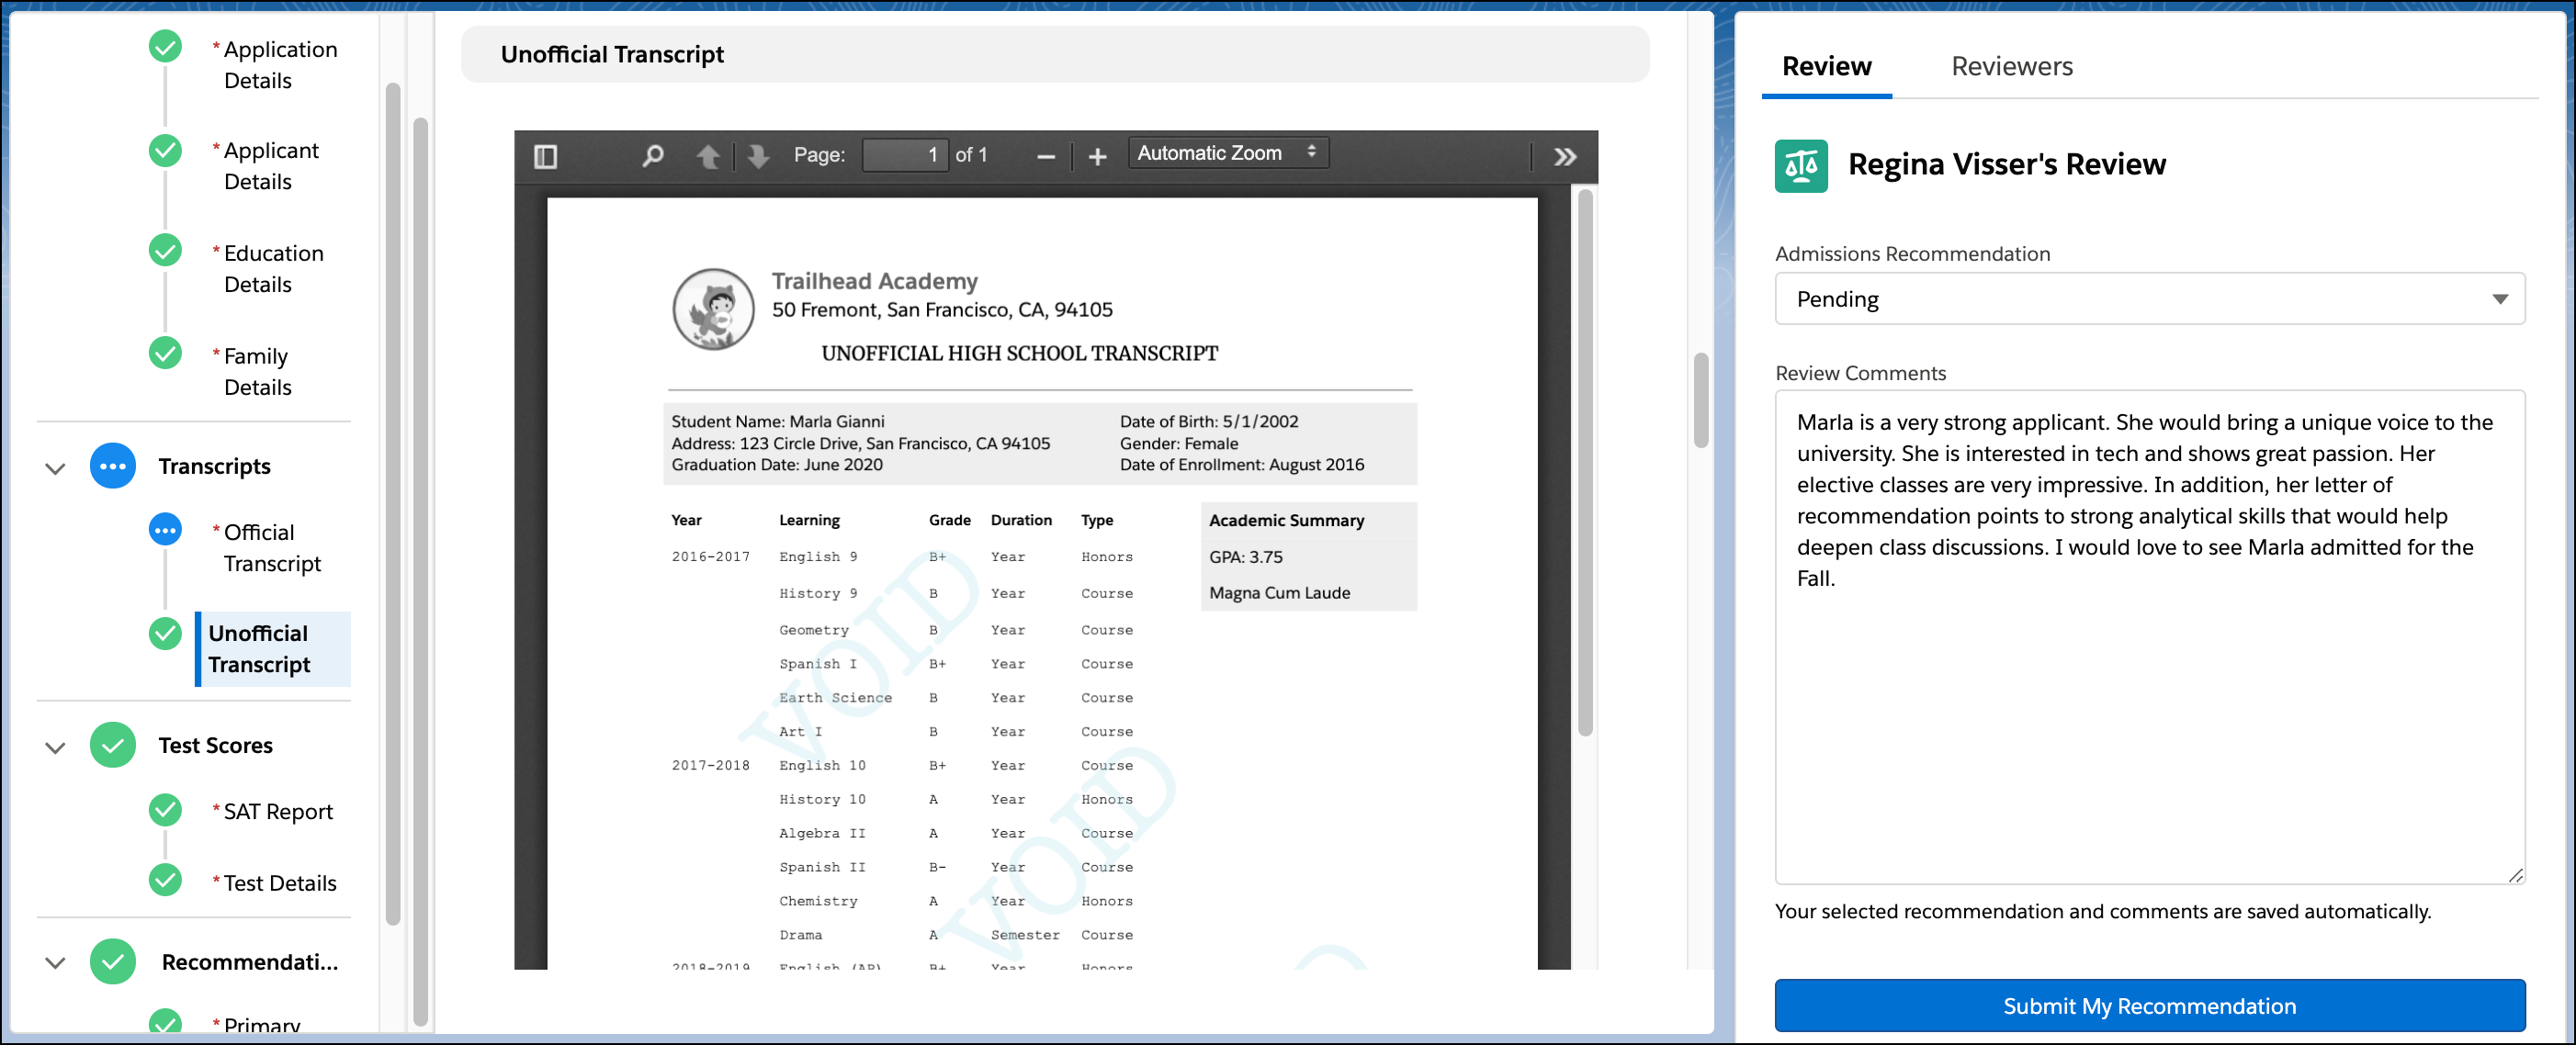This screenshot has width=2576, height=1045.
Task: Open the Education Details item
Action: pos(272,268)
